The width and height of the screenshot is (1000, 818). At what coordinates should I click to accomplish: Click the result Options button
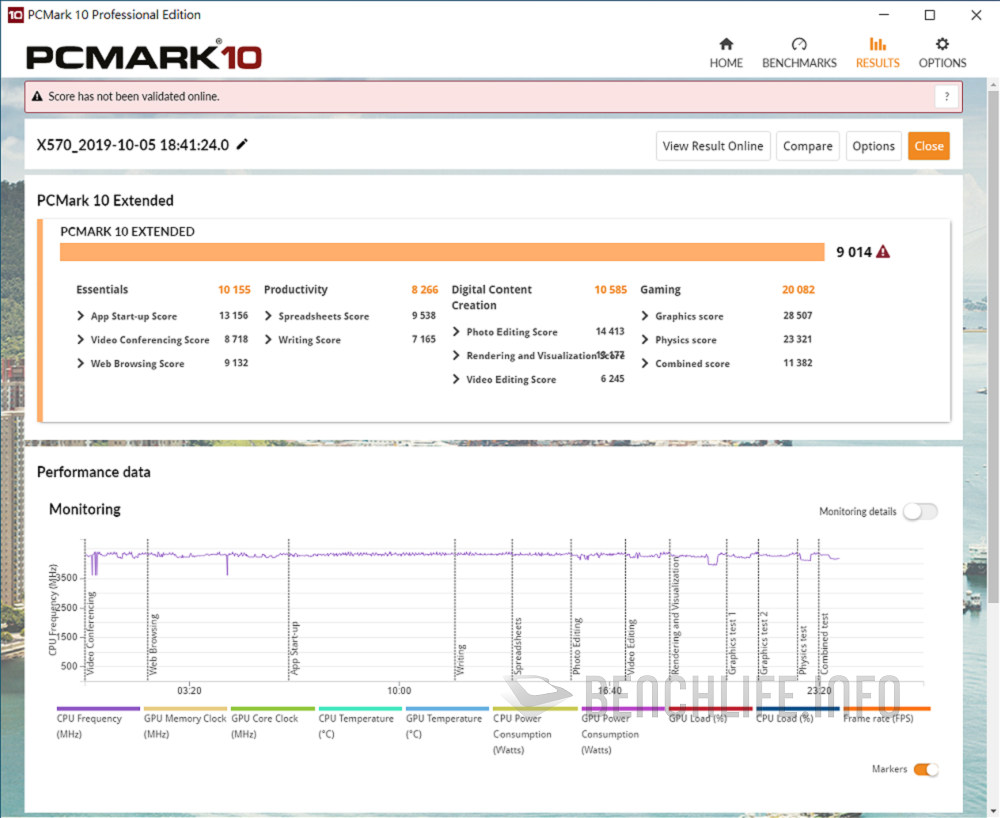(x=873, y=146)
